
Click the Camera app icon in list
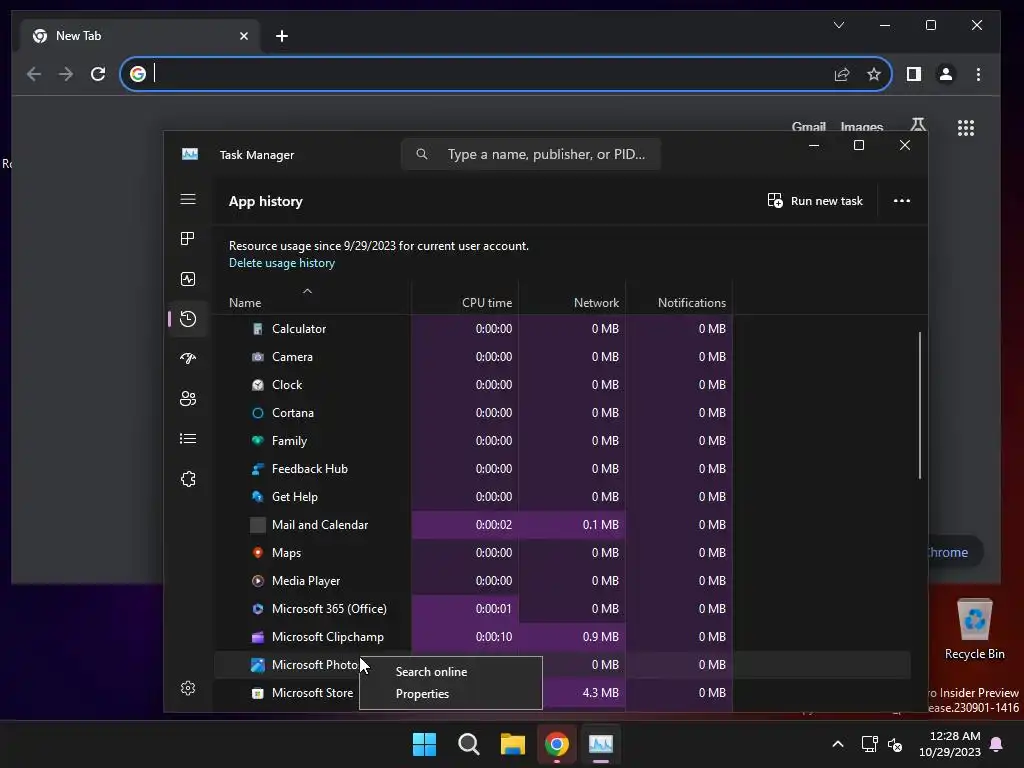click(x=258, y=357)
